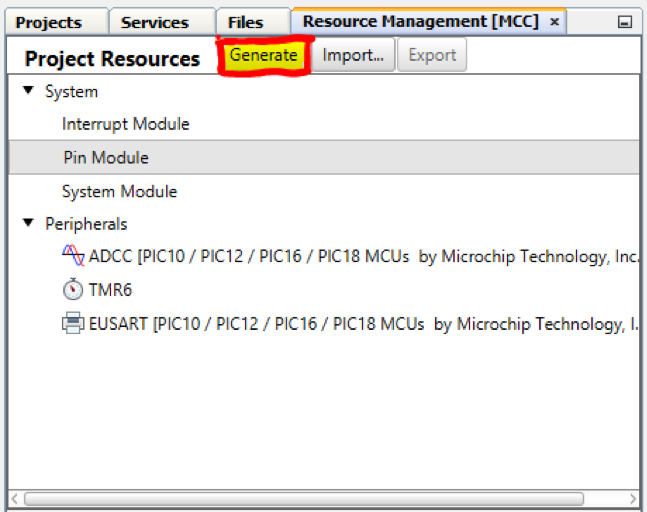
Task: Select the Resource Management [MCC] tab
Action: (420, 22)
